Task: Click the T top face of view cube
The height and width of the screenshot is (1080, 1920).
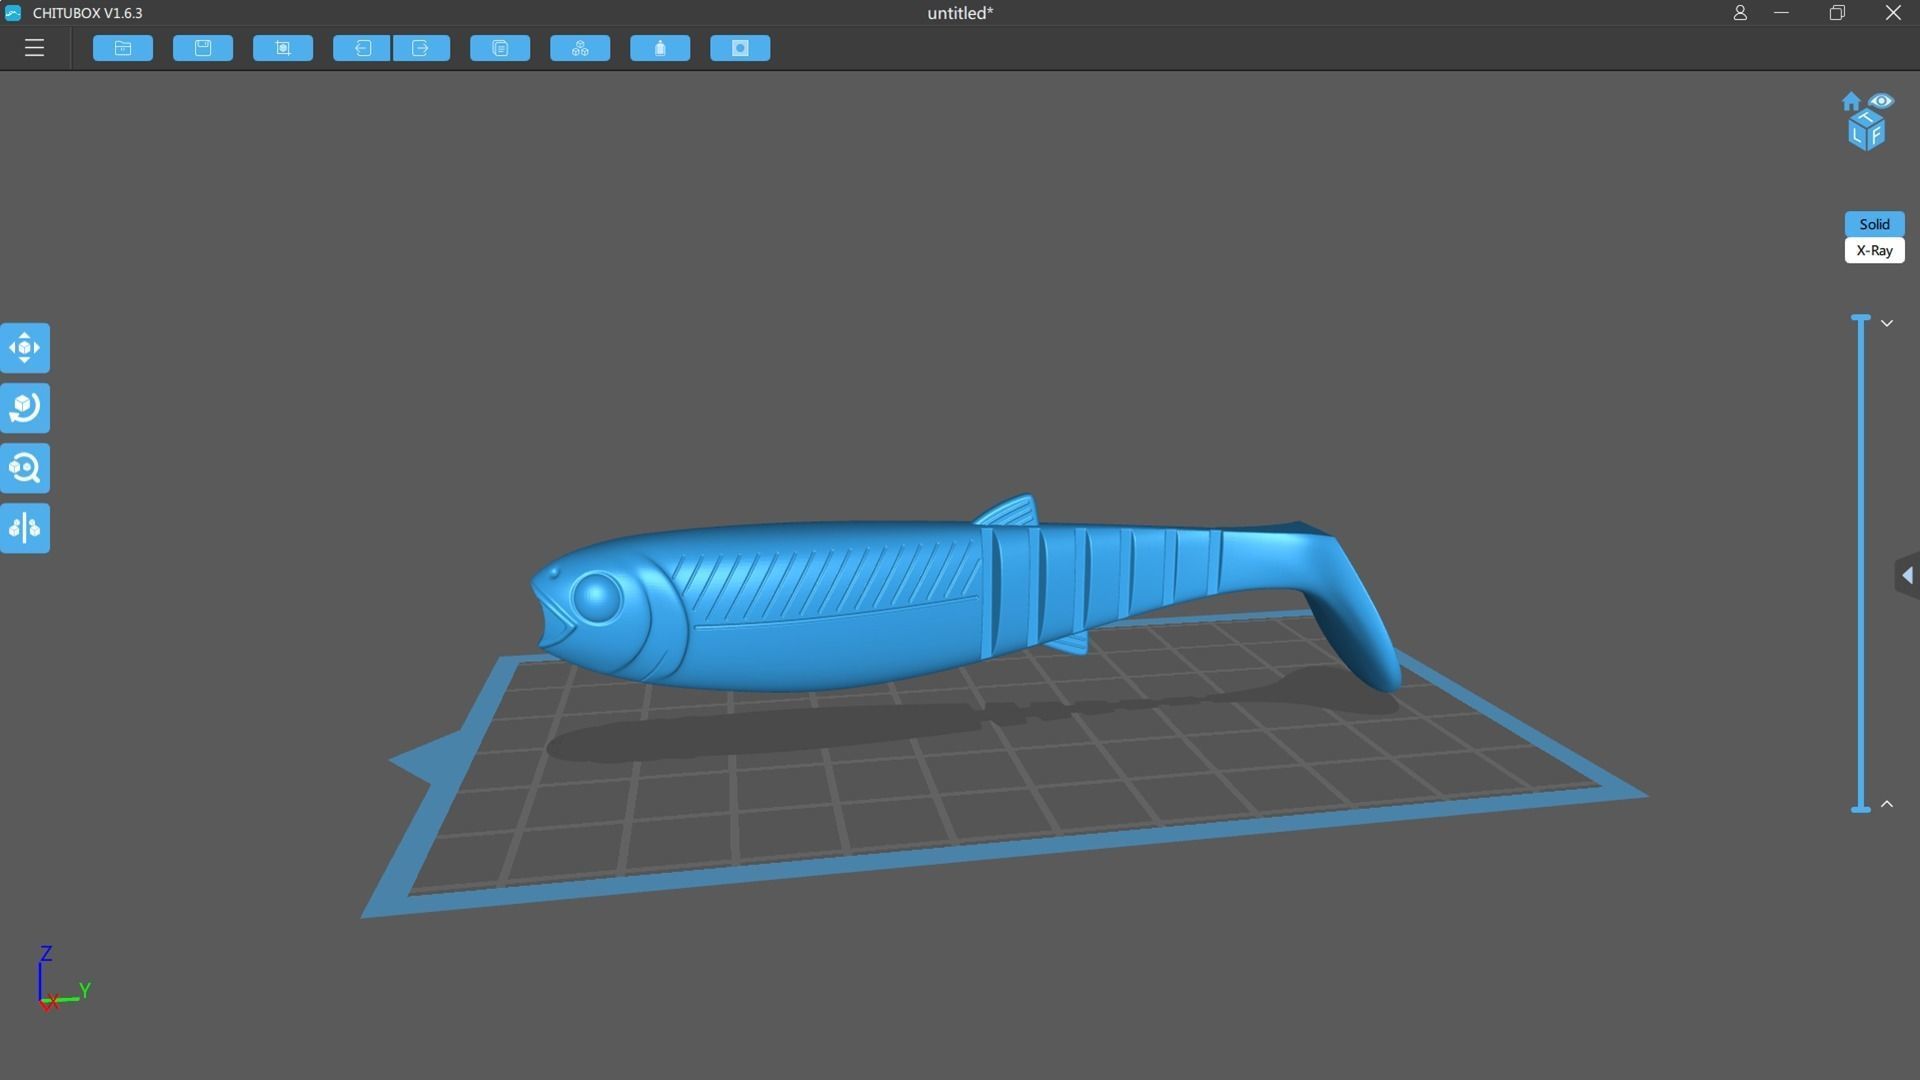Action: [x=1867, y=119]
